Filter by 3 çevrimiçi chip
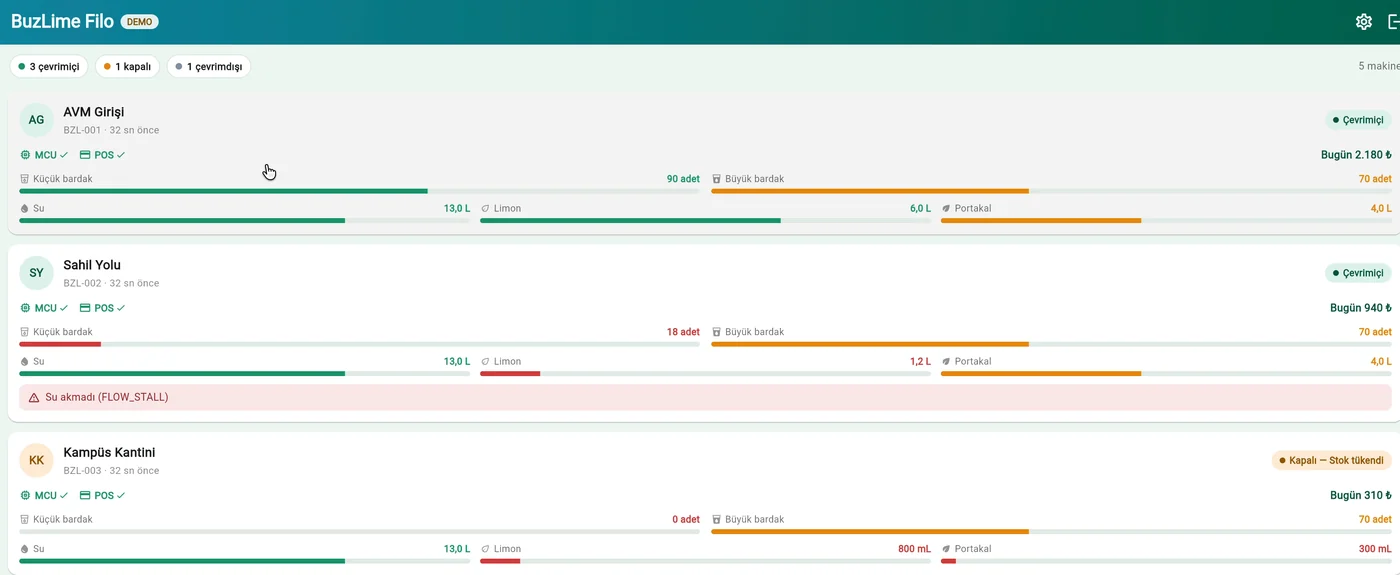Viewport: 1400px width, 575px height. coord(49,67)
